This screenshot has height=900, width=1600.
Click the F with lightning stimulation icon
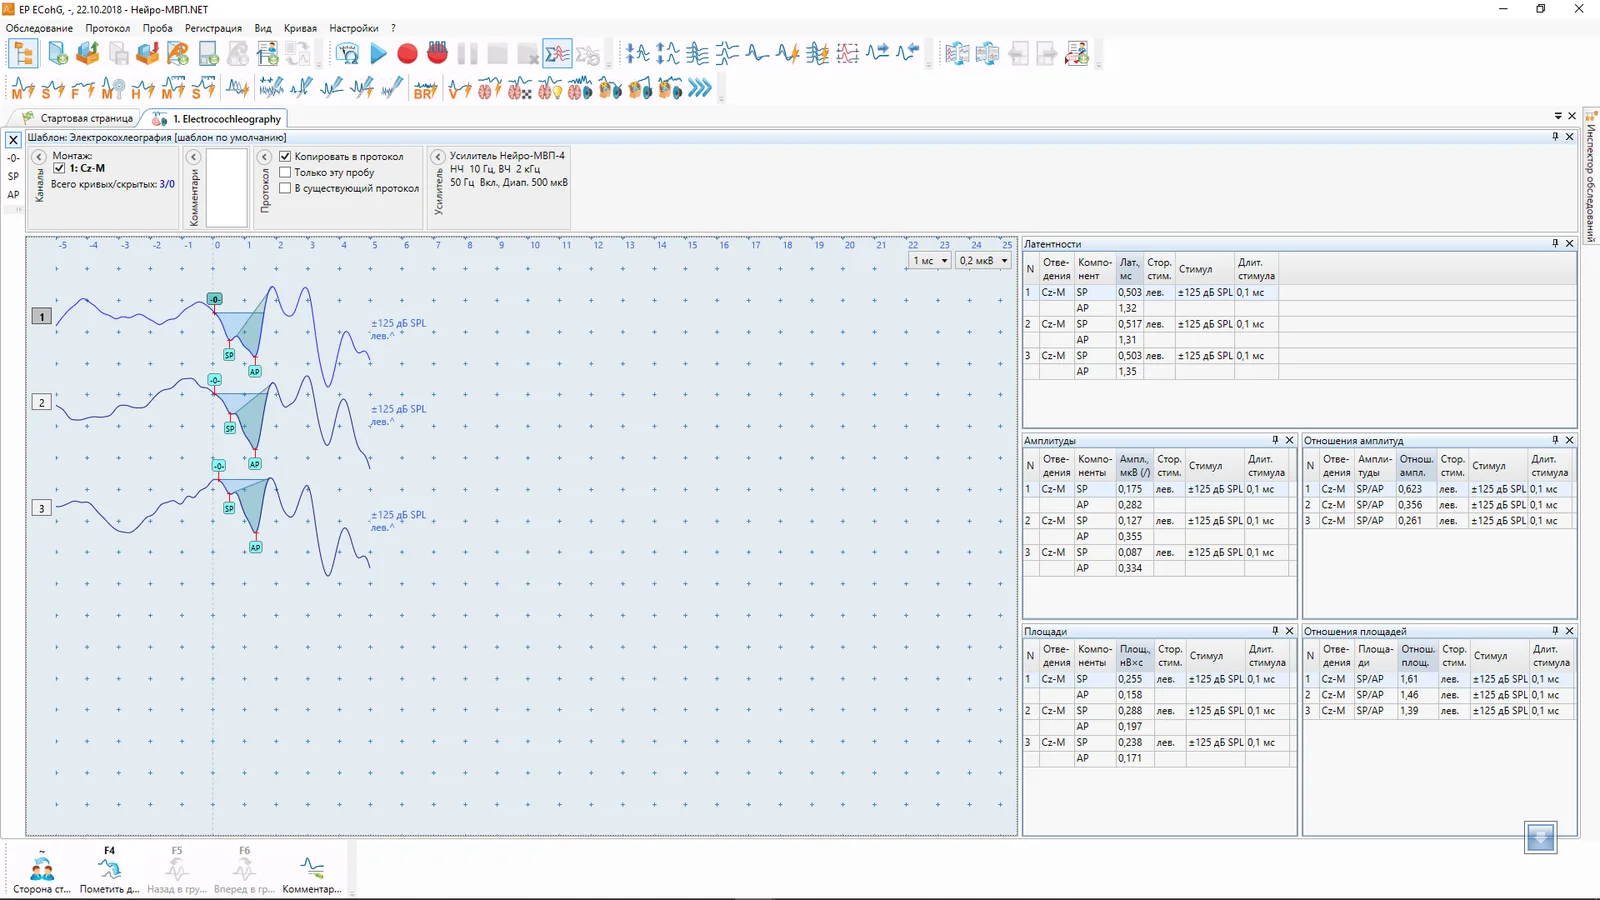[83, 89]
